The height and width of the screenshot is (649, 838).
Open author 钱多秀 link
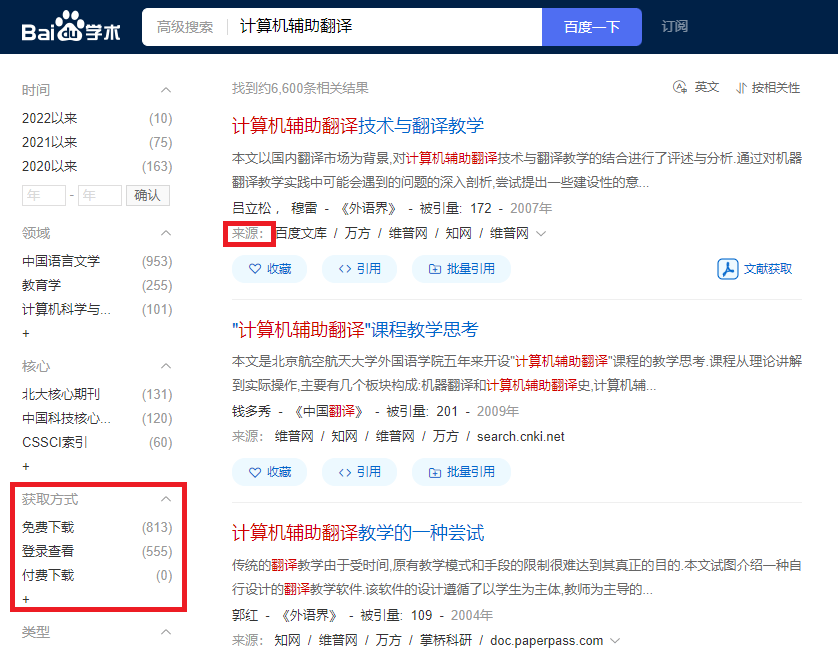251,411
